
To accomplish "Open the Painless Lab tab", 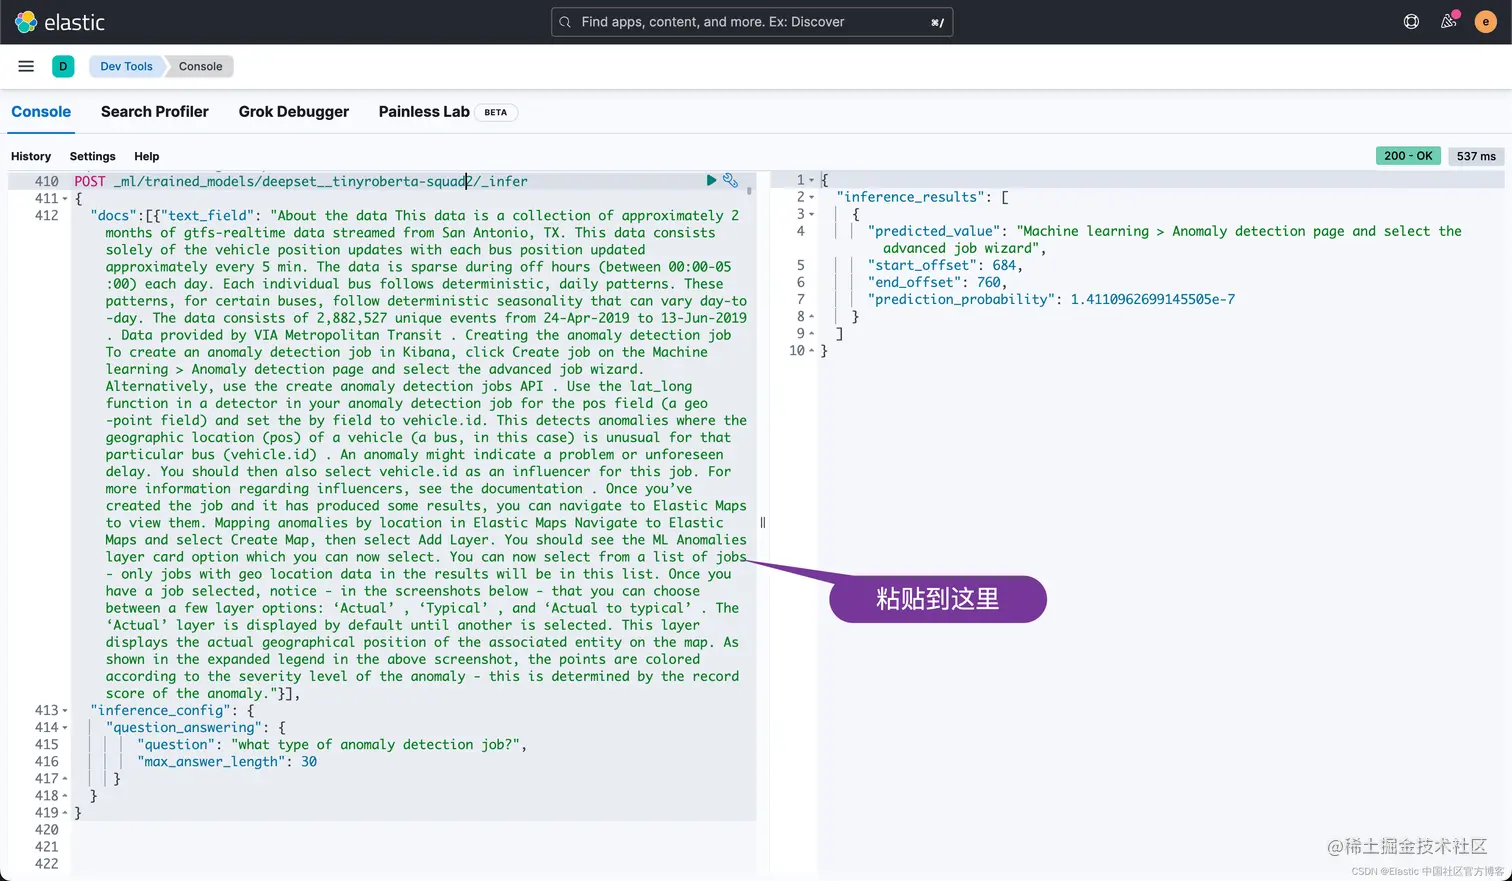I will tap(424, 112).
